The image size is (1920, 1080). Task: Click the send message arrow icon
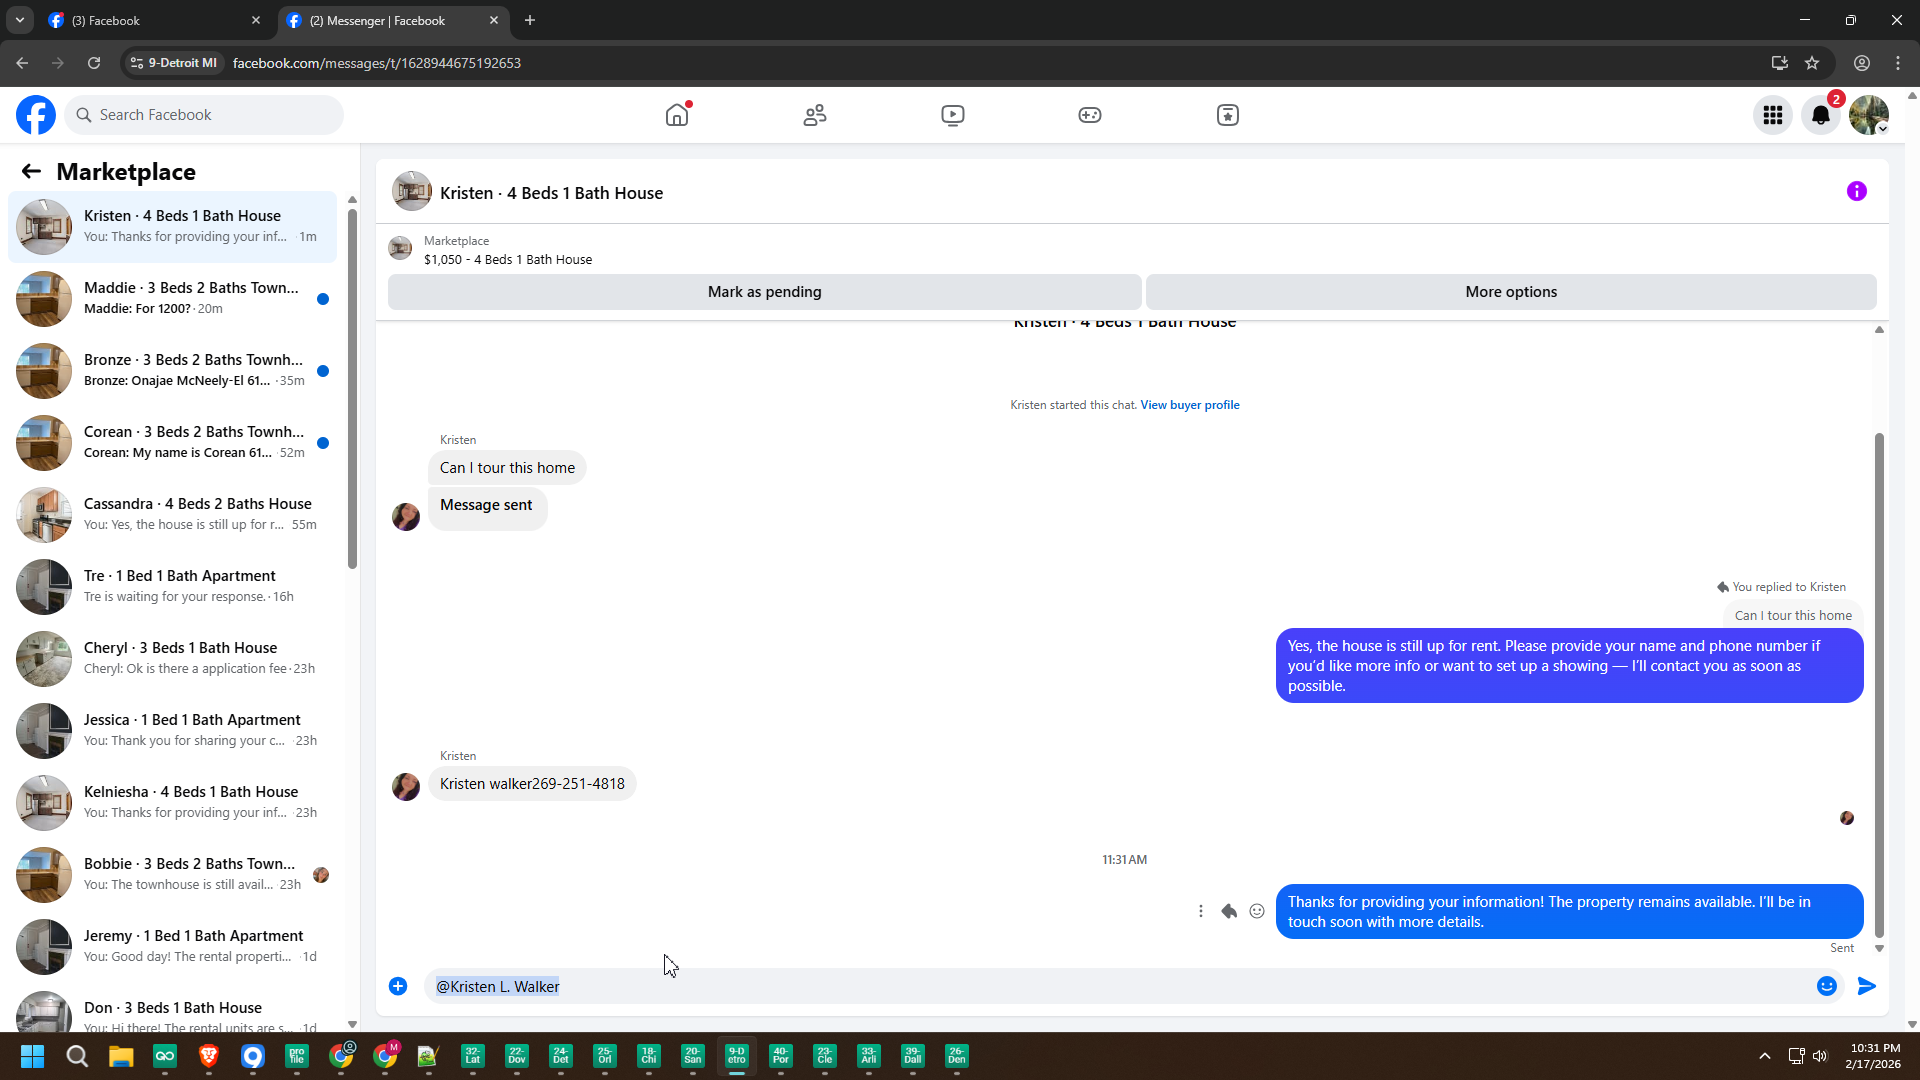[x=1866, y=986]
